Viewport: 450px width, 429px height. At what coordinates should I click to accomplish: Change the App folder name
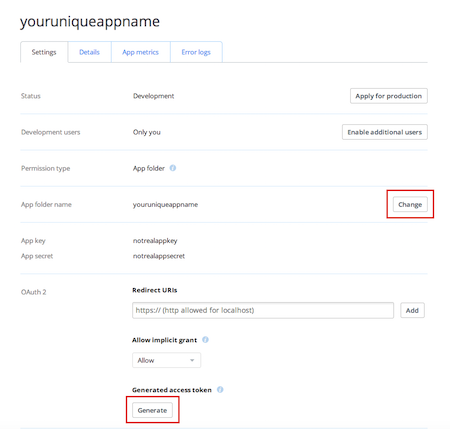410,204
